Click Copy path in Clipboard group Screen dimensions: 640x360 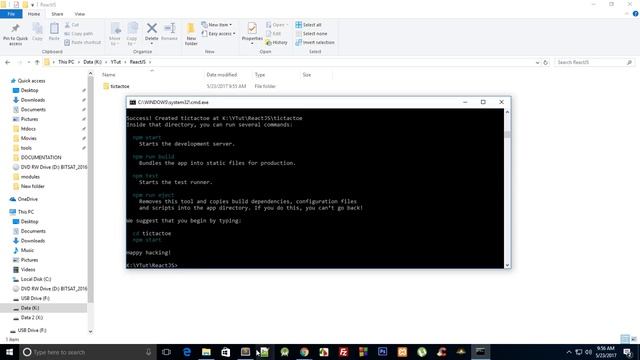(x=79, y=33)
